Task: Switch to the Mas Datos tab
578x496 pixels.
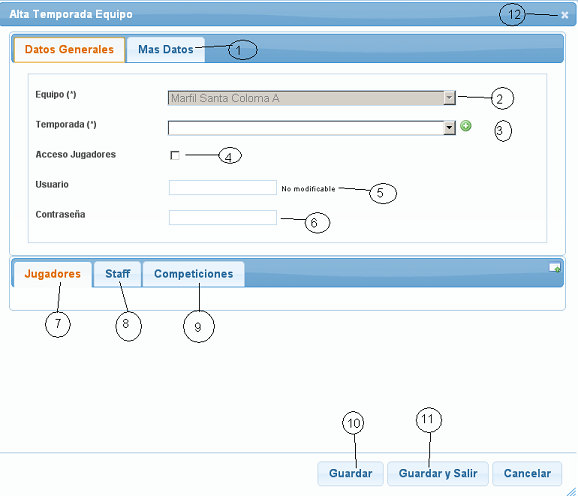Action: click(x=166, y=49)
